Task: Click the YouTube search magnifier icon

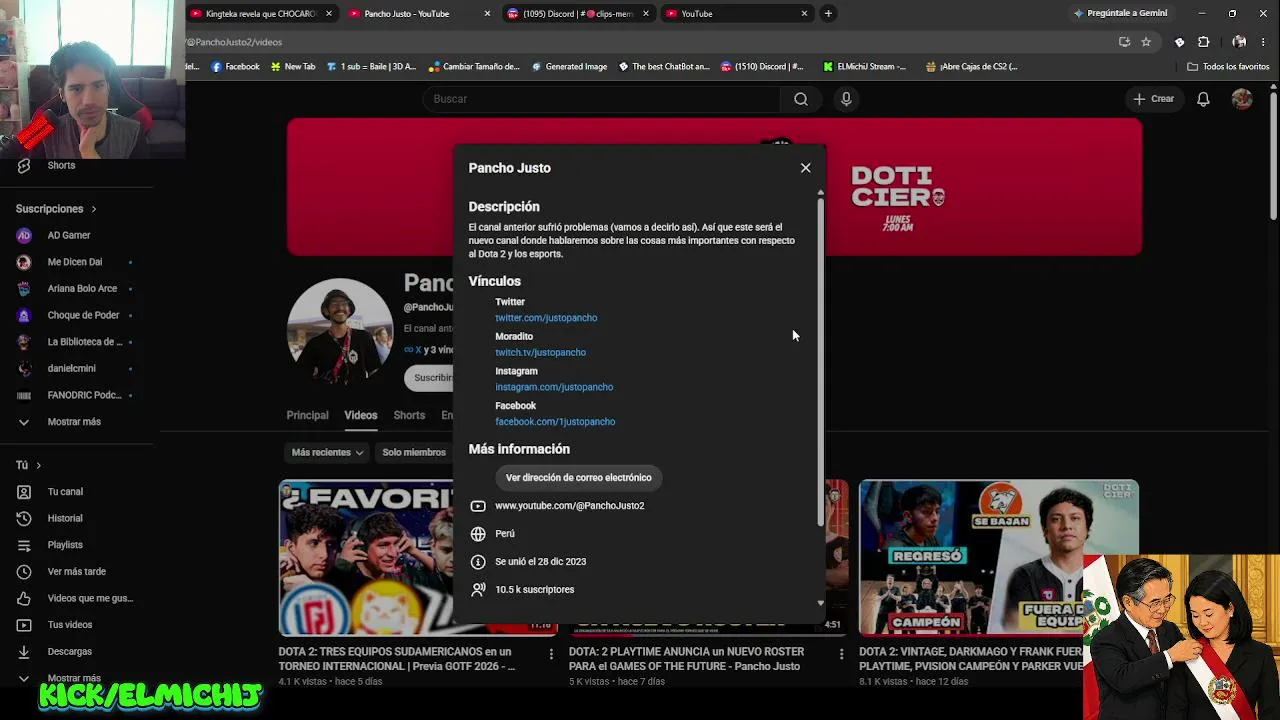Action: point(801,99)
